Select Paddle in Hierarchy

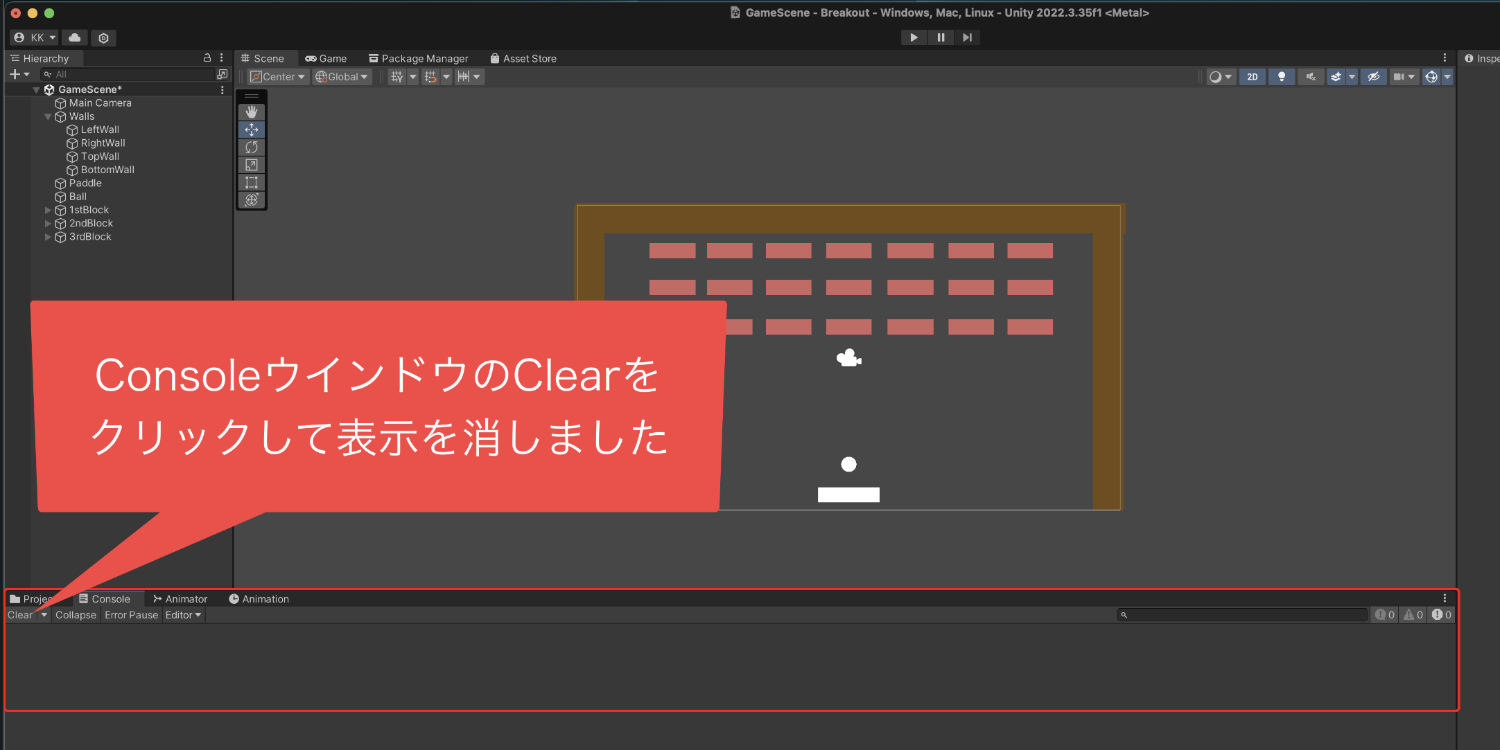[x=85, y=184]
